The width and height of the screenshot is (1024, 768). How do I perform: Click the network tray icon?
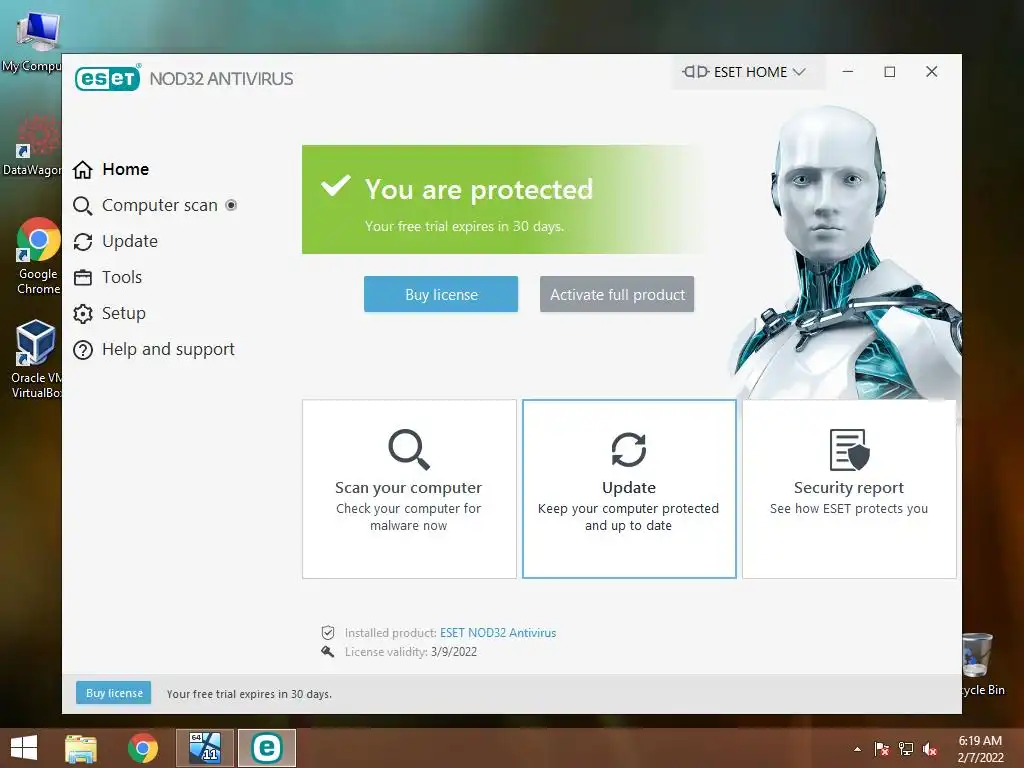[906, 749]
